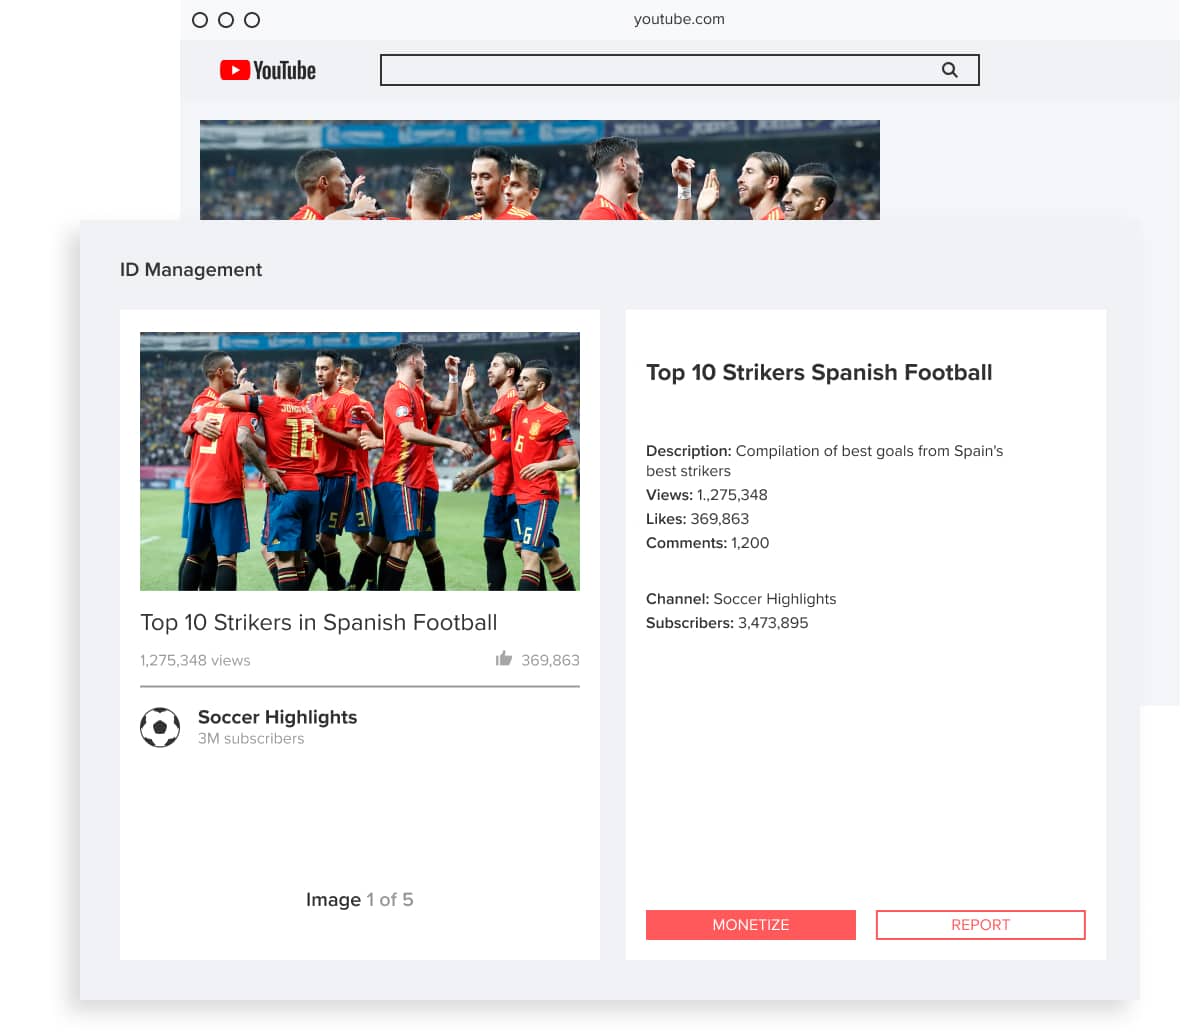
Task: Click the second browser window circle
Action: [x=226, y=20]
